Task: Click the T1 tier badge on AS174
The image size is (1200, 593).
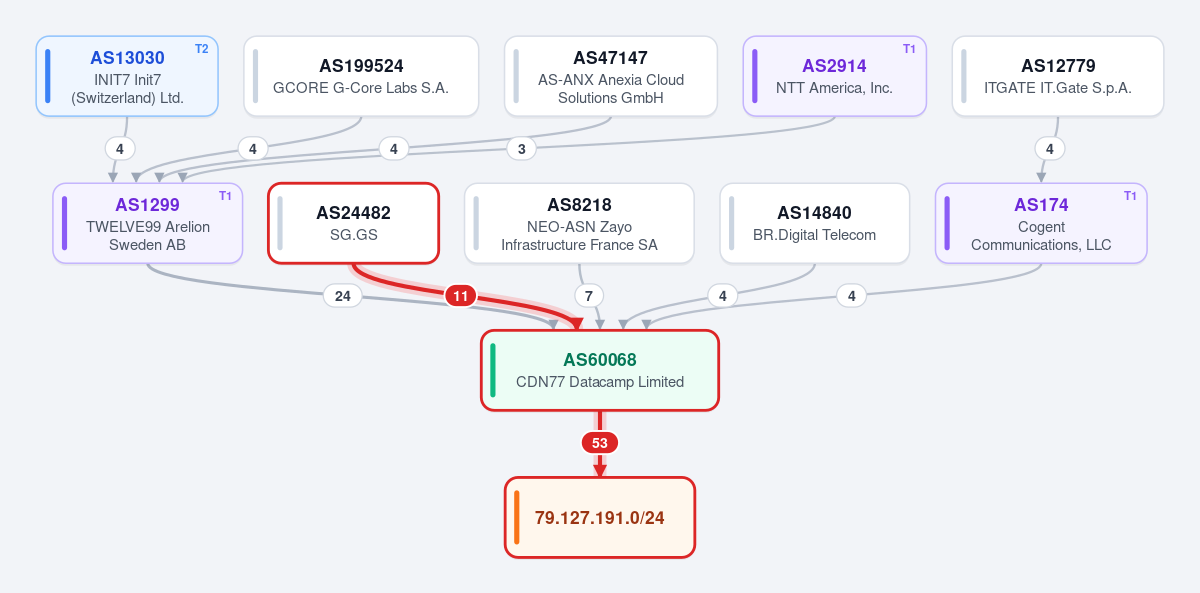Action: coord(1130,196)
